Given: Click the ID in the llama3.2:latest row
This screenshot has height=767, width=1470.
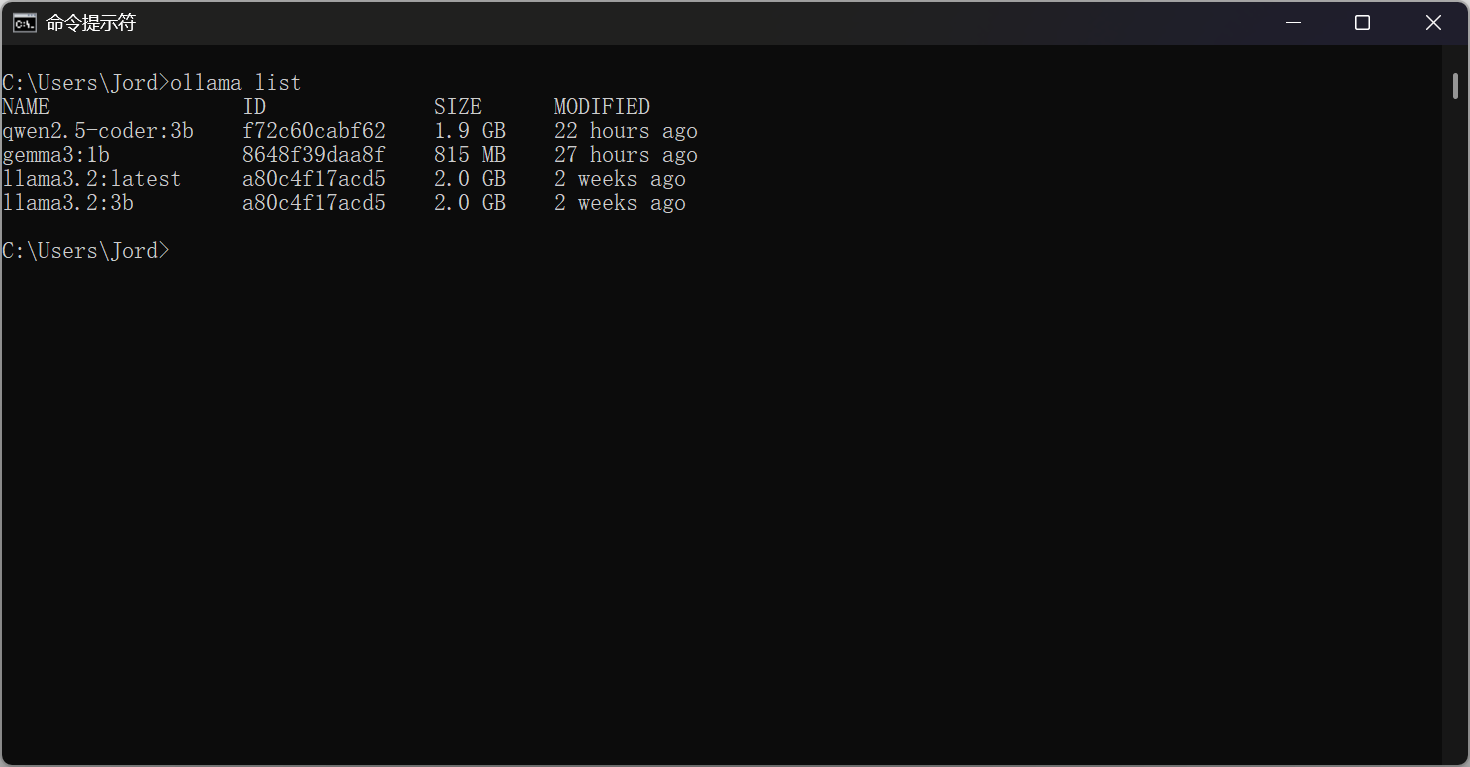Looking at the screenshot, I should (x=314, y=179).
